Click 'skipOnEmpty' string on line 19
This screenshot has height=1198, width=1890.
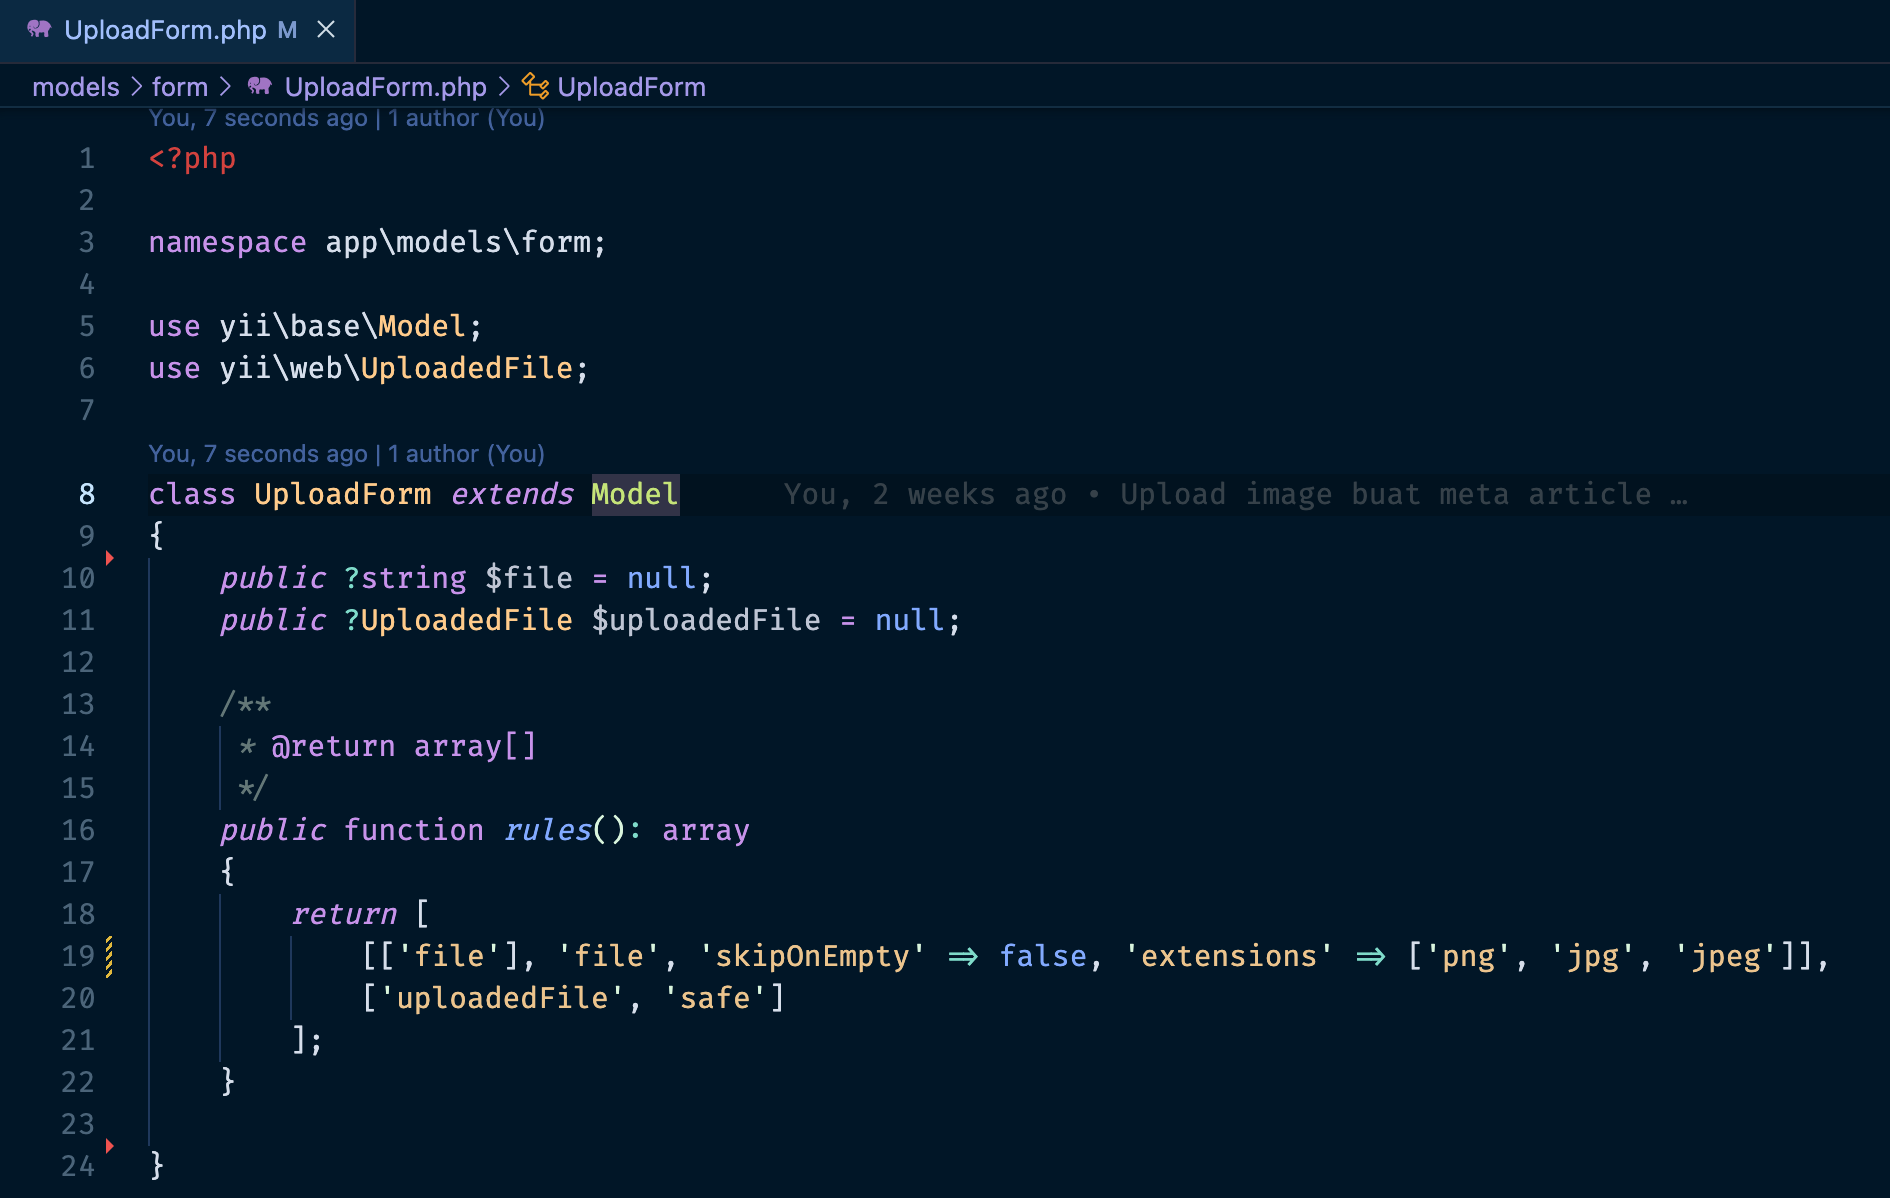pos(812,956)
